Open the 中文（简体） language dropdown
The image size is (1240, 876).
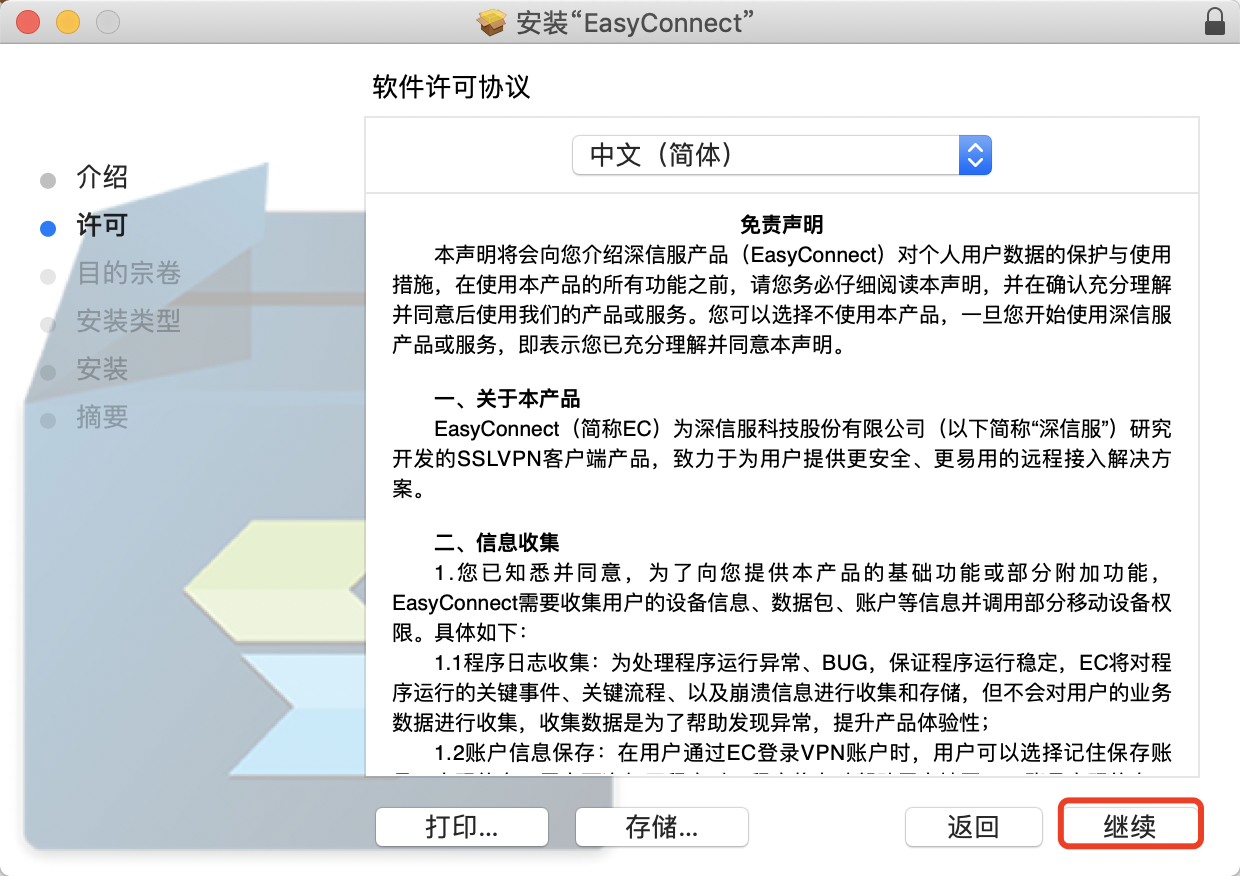[782, 155]
